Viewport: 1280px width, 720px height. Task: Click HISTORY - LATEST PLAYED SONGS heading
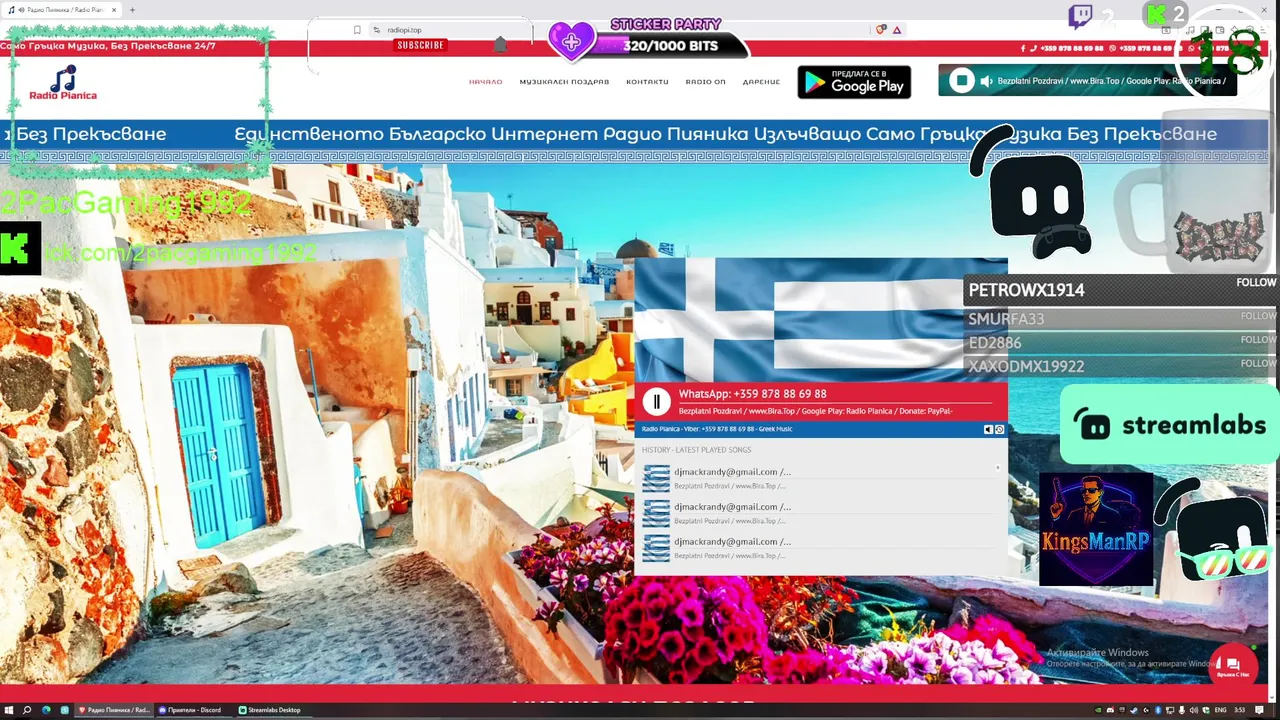696,450
